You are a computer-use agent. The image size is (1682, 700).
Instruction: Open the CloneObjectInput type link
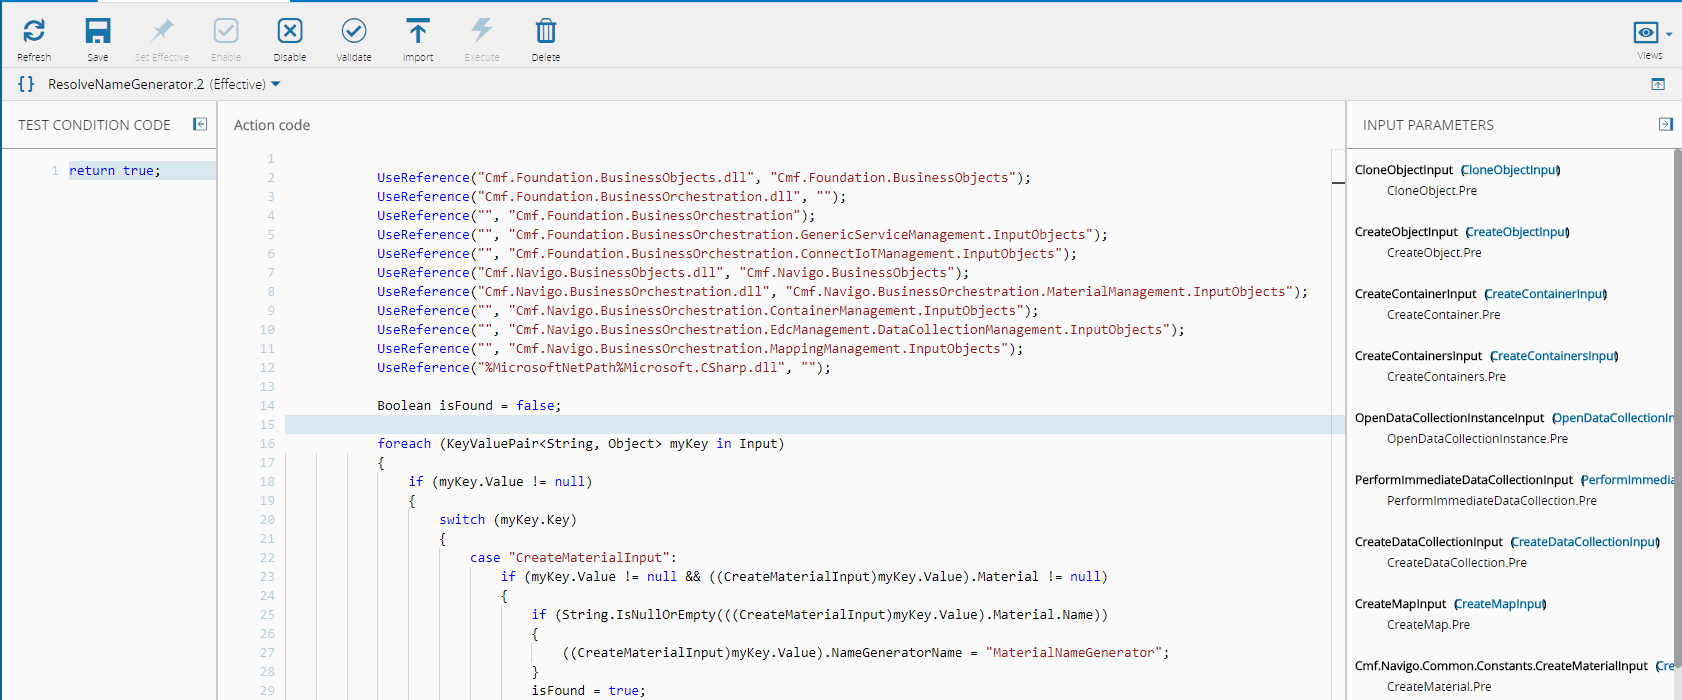[1510, 170]
